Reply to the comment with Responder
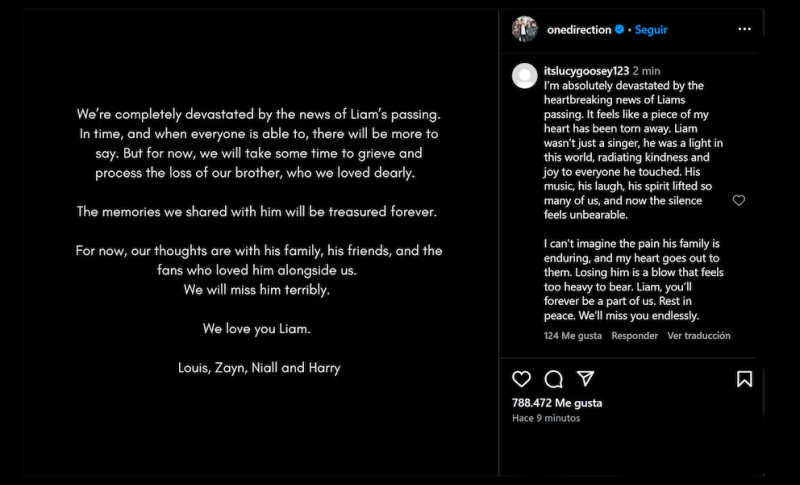The width and height of the screenshot is (800, 485). coord(634,336)
